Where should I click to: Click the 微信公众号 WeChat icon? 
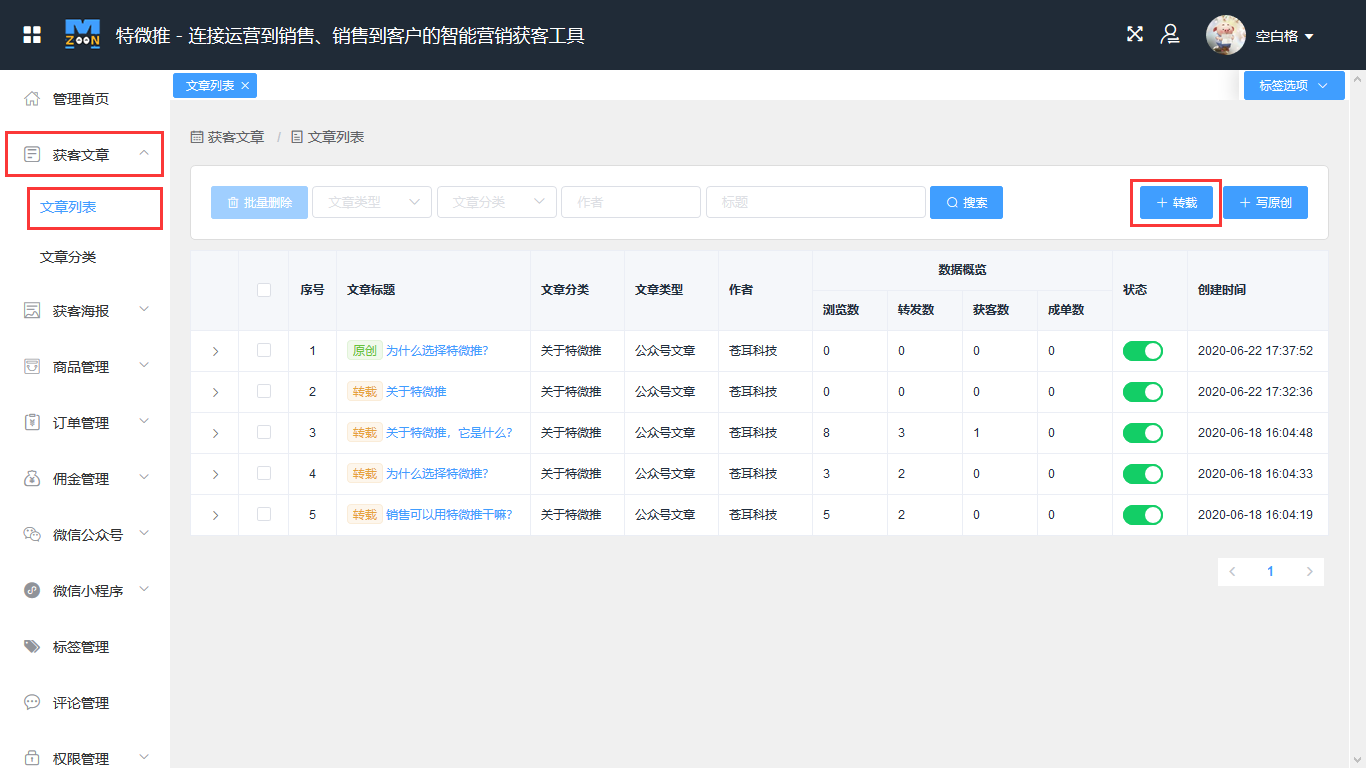pyautogui.click(x=32, y=535)
